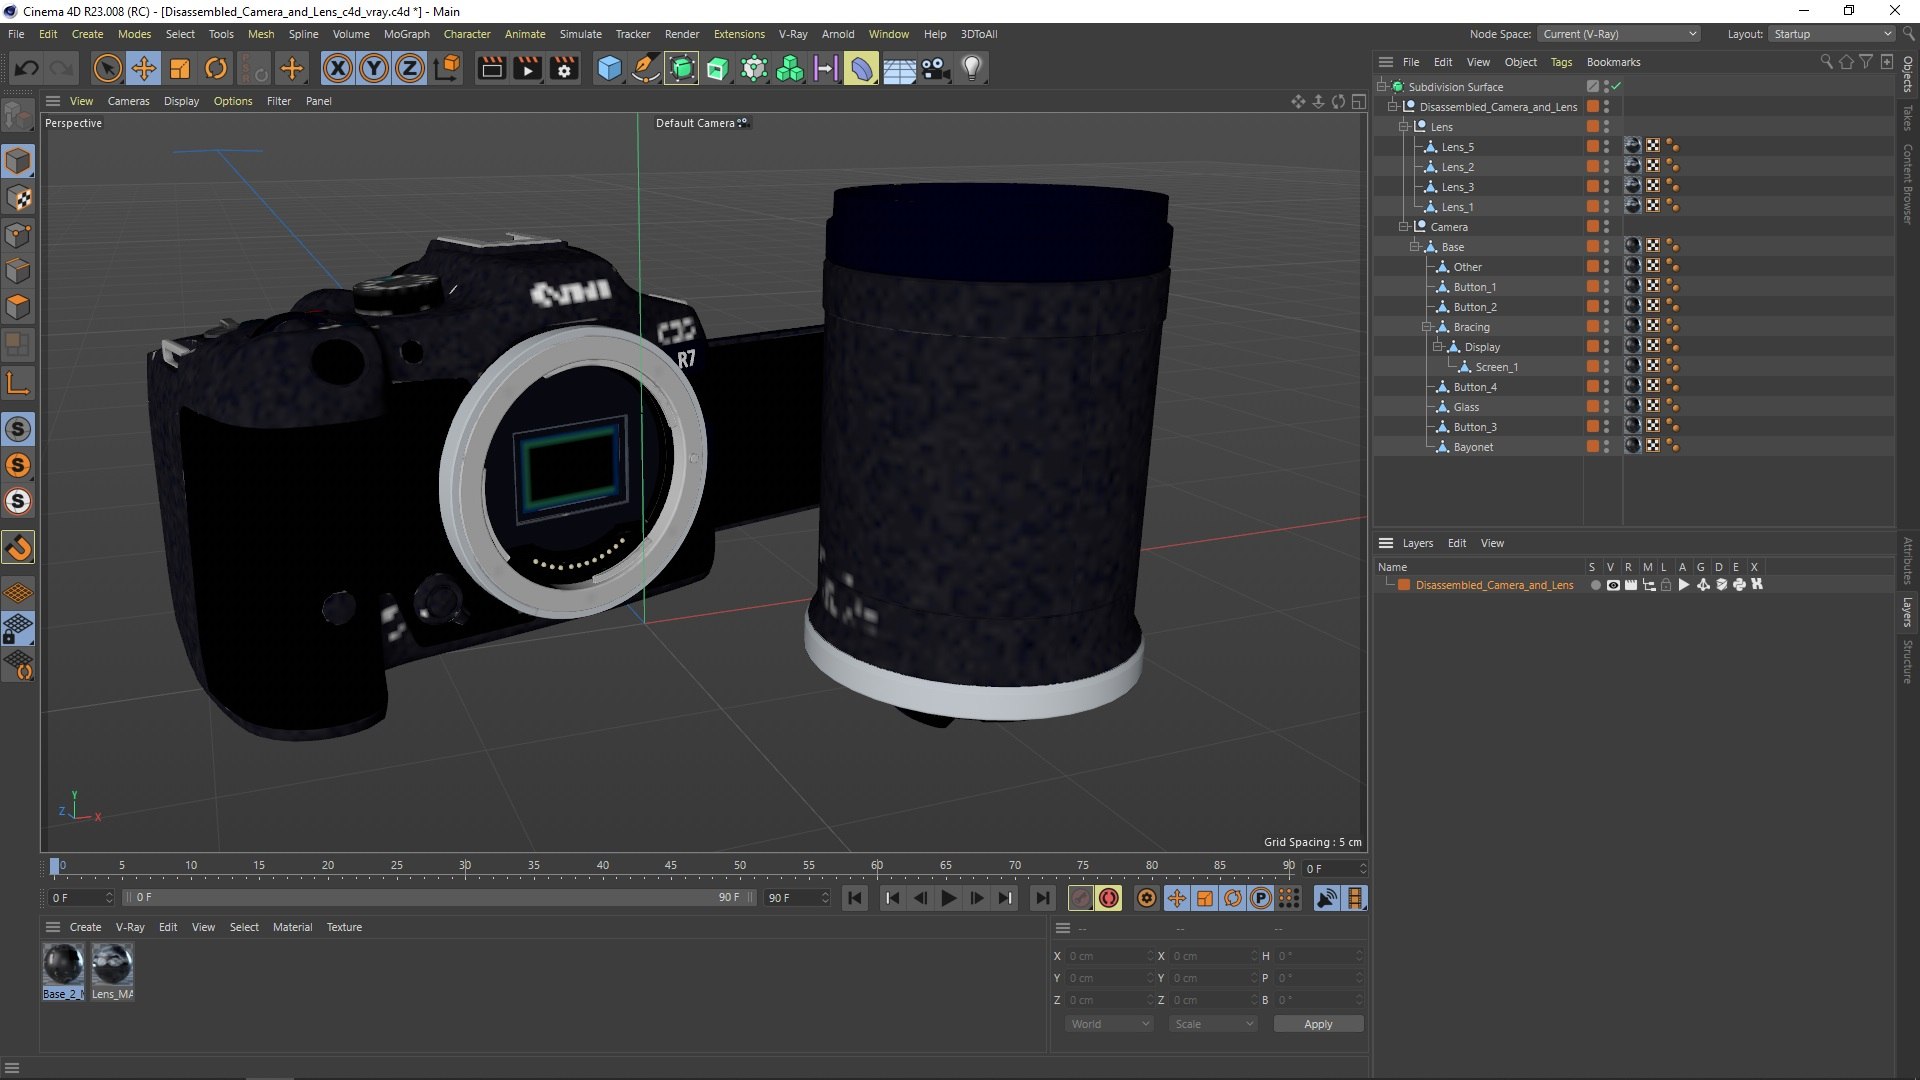The width and height of the screenshot is (1920, 1080).
Task: Activate the Rotate tool in the top toolbar
Action: (x=216, y=68)
